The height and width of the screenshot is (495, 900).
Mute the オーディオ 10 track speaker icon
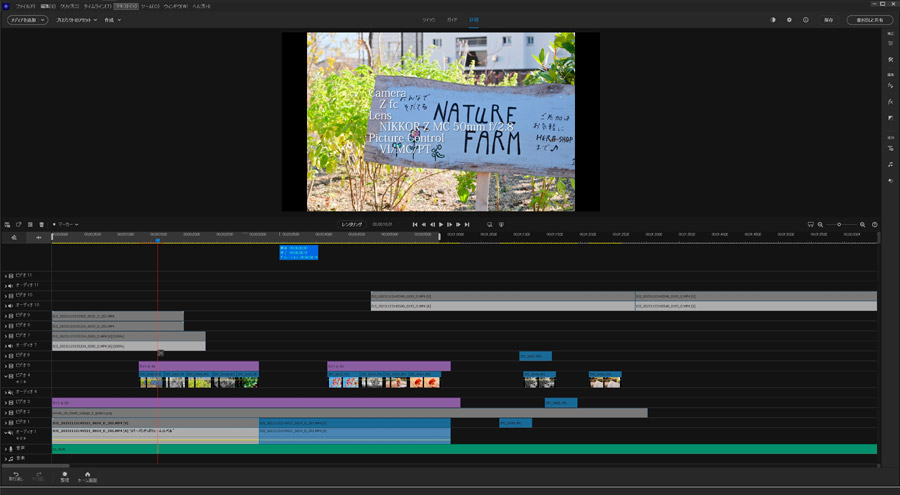point(11,306)
